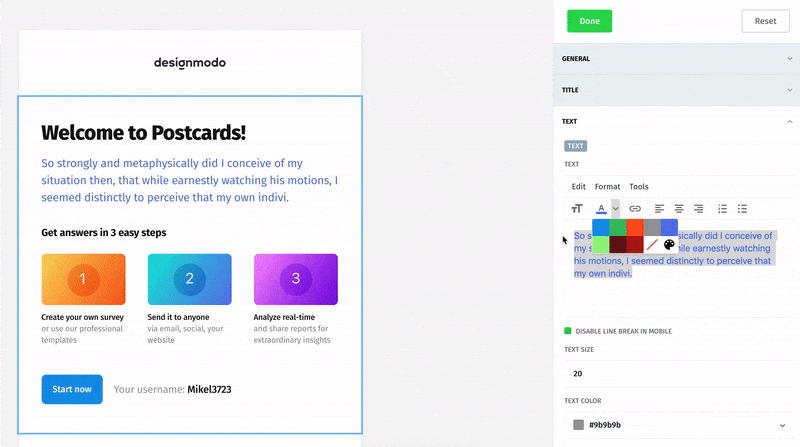Expand the TITLE section
This screenshot has width=800, height=447.
677,90
